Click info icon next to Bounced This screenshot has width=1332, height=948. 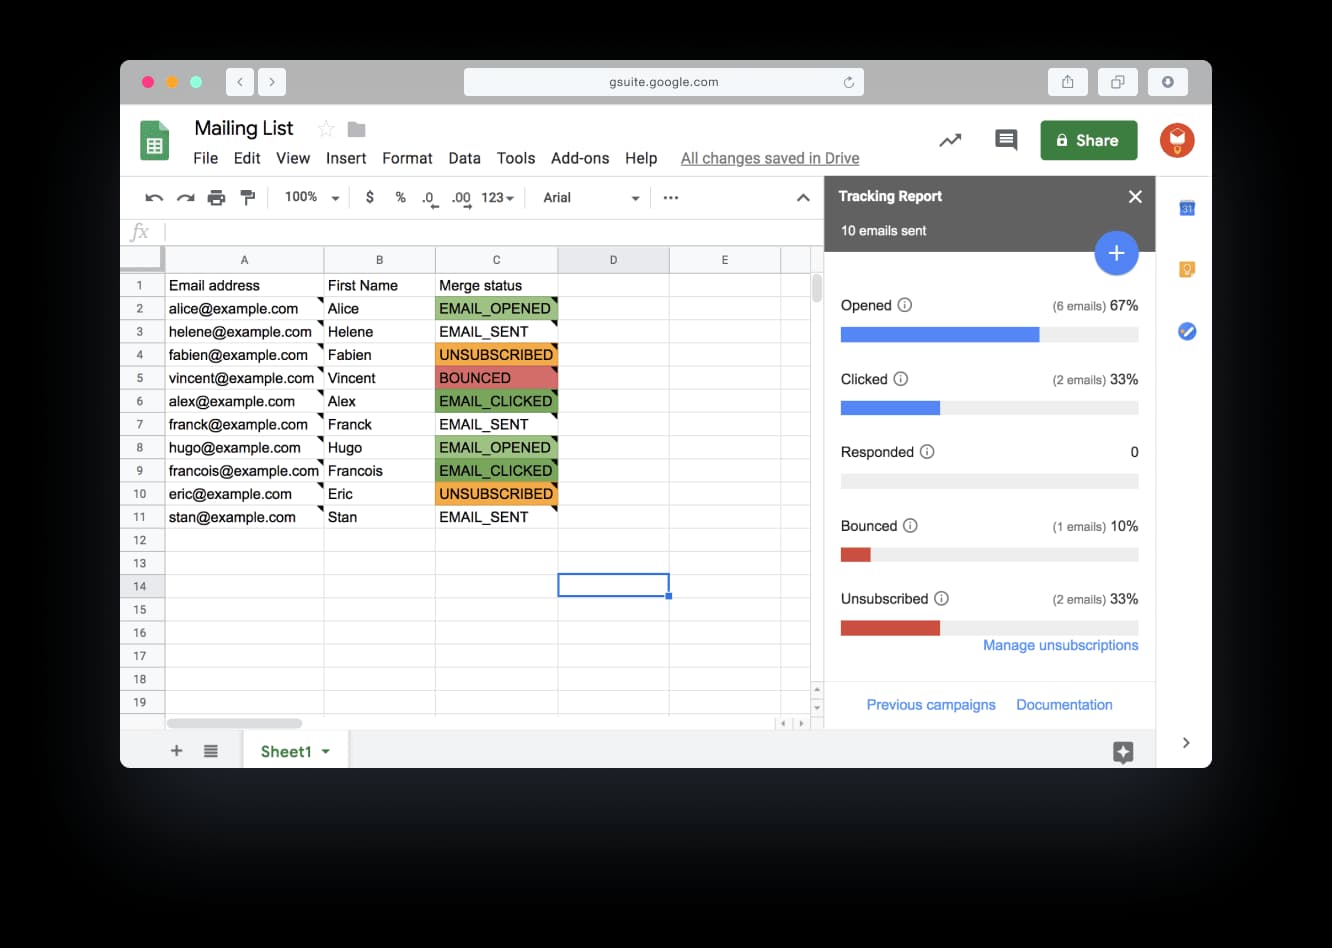(x=910, y=525)
